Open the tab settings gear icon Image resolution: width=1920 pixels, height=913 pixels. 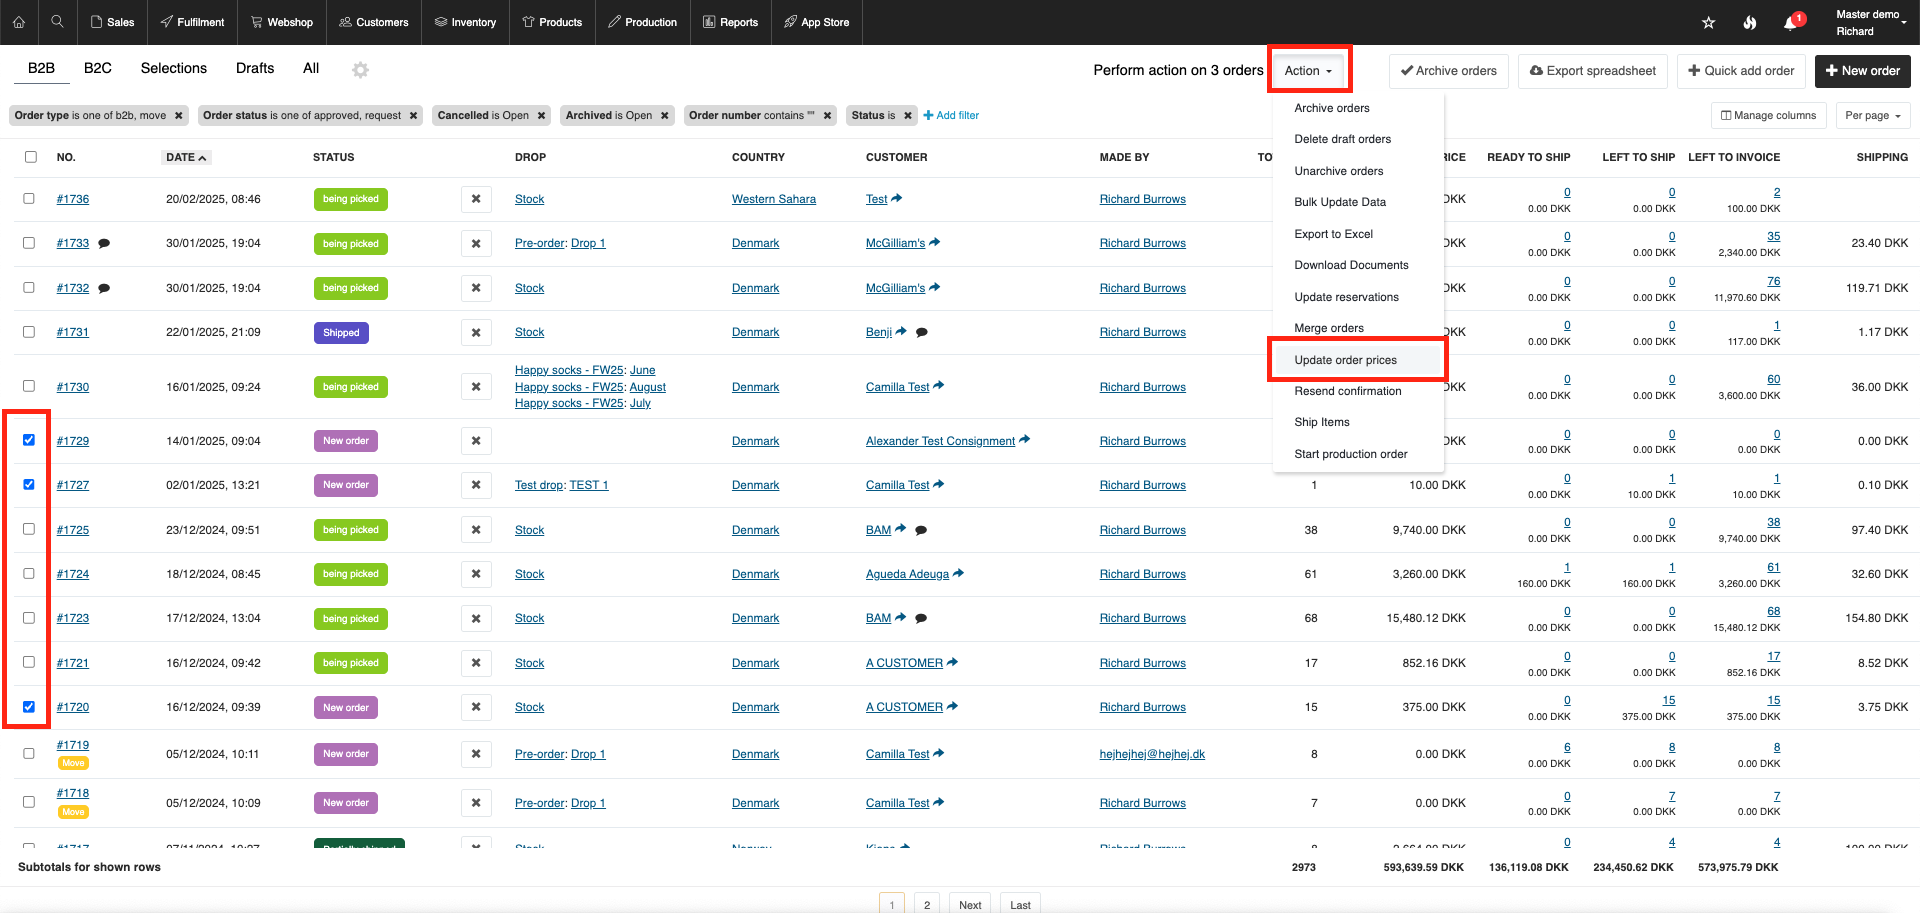[361, 70]
